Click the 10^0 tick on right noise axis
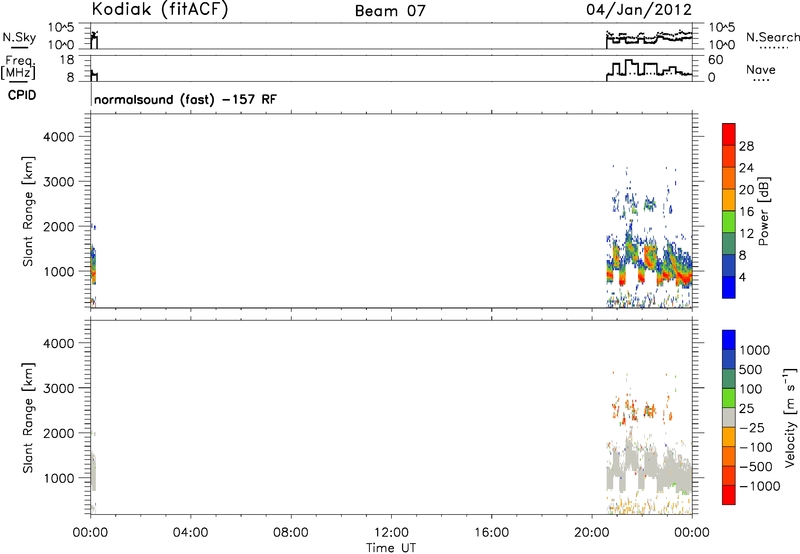Screen dimensions: 800x554 [x=721, y=45]
